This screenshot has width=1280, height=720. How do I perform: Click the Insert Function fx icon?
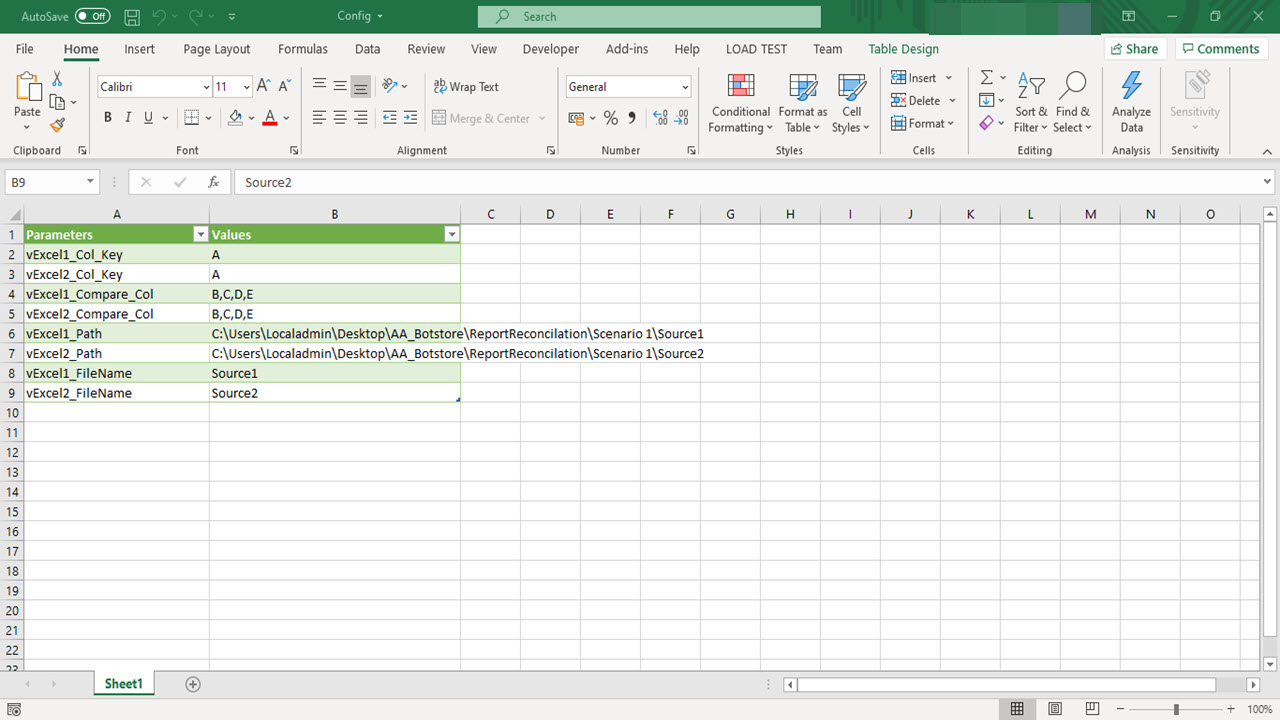point(213,182)
